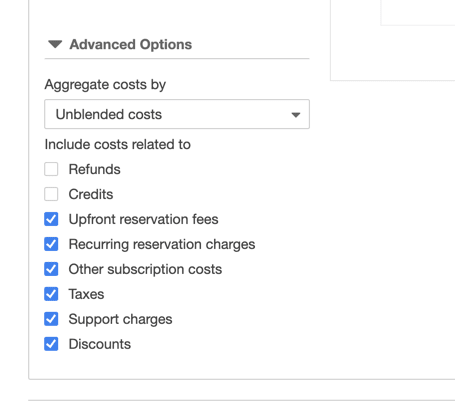Click the Discounts label text
Viewport: 455px width, 411px height.
100,344
